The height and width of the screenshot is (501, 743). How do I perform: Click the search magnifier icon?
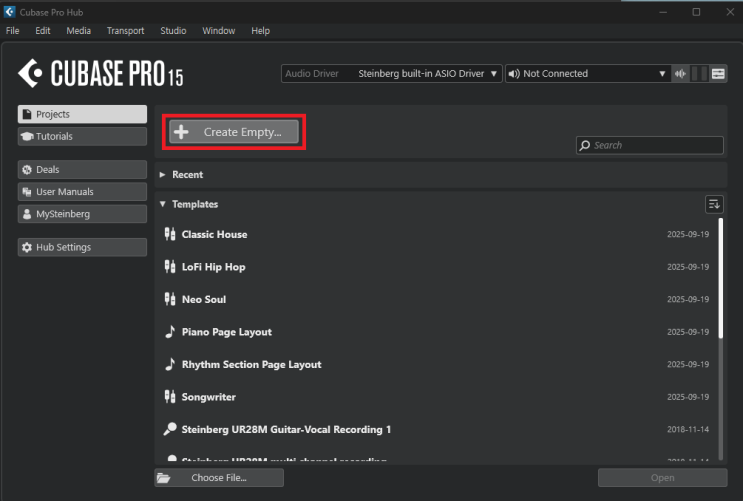click(x=585, y=145)
